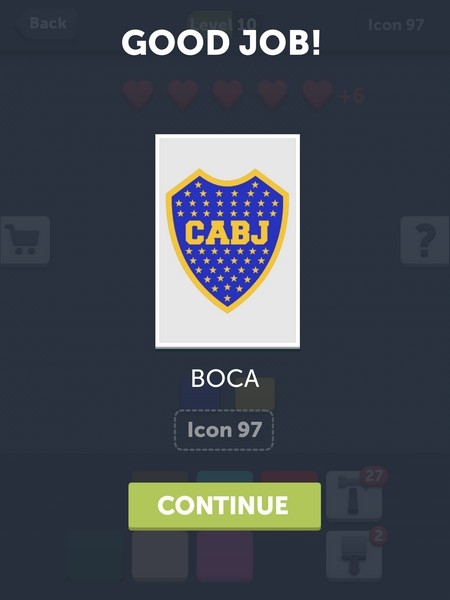
Task: Click the first heart life icon
Action: coord(138,94)
